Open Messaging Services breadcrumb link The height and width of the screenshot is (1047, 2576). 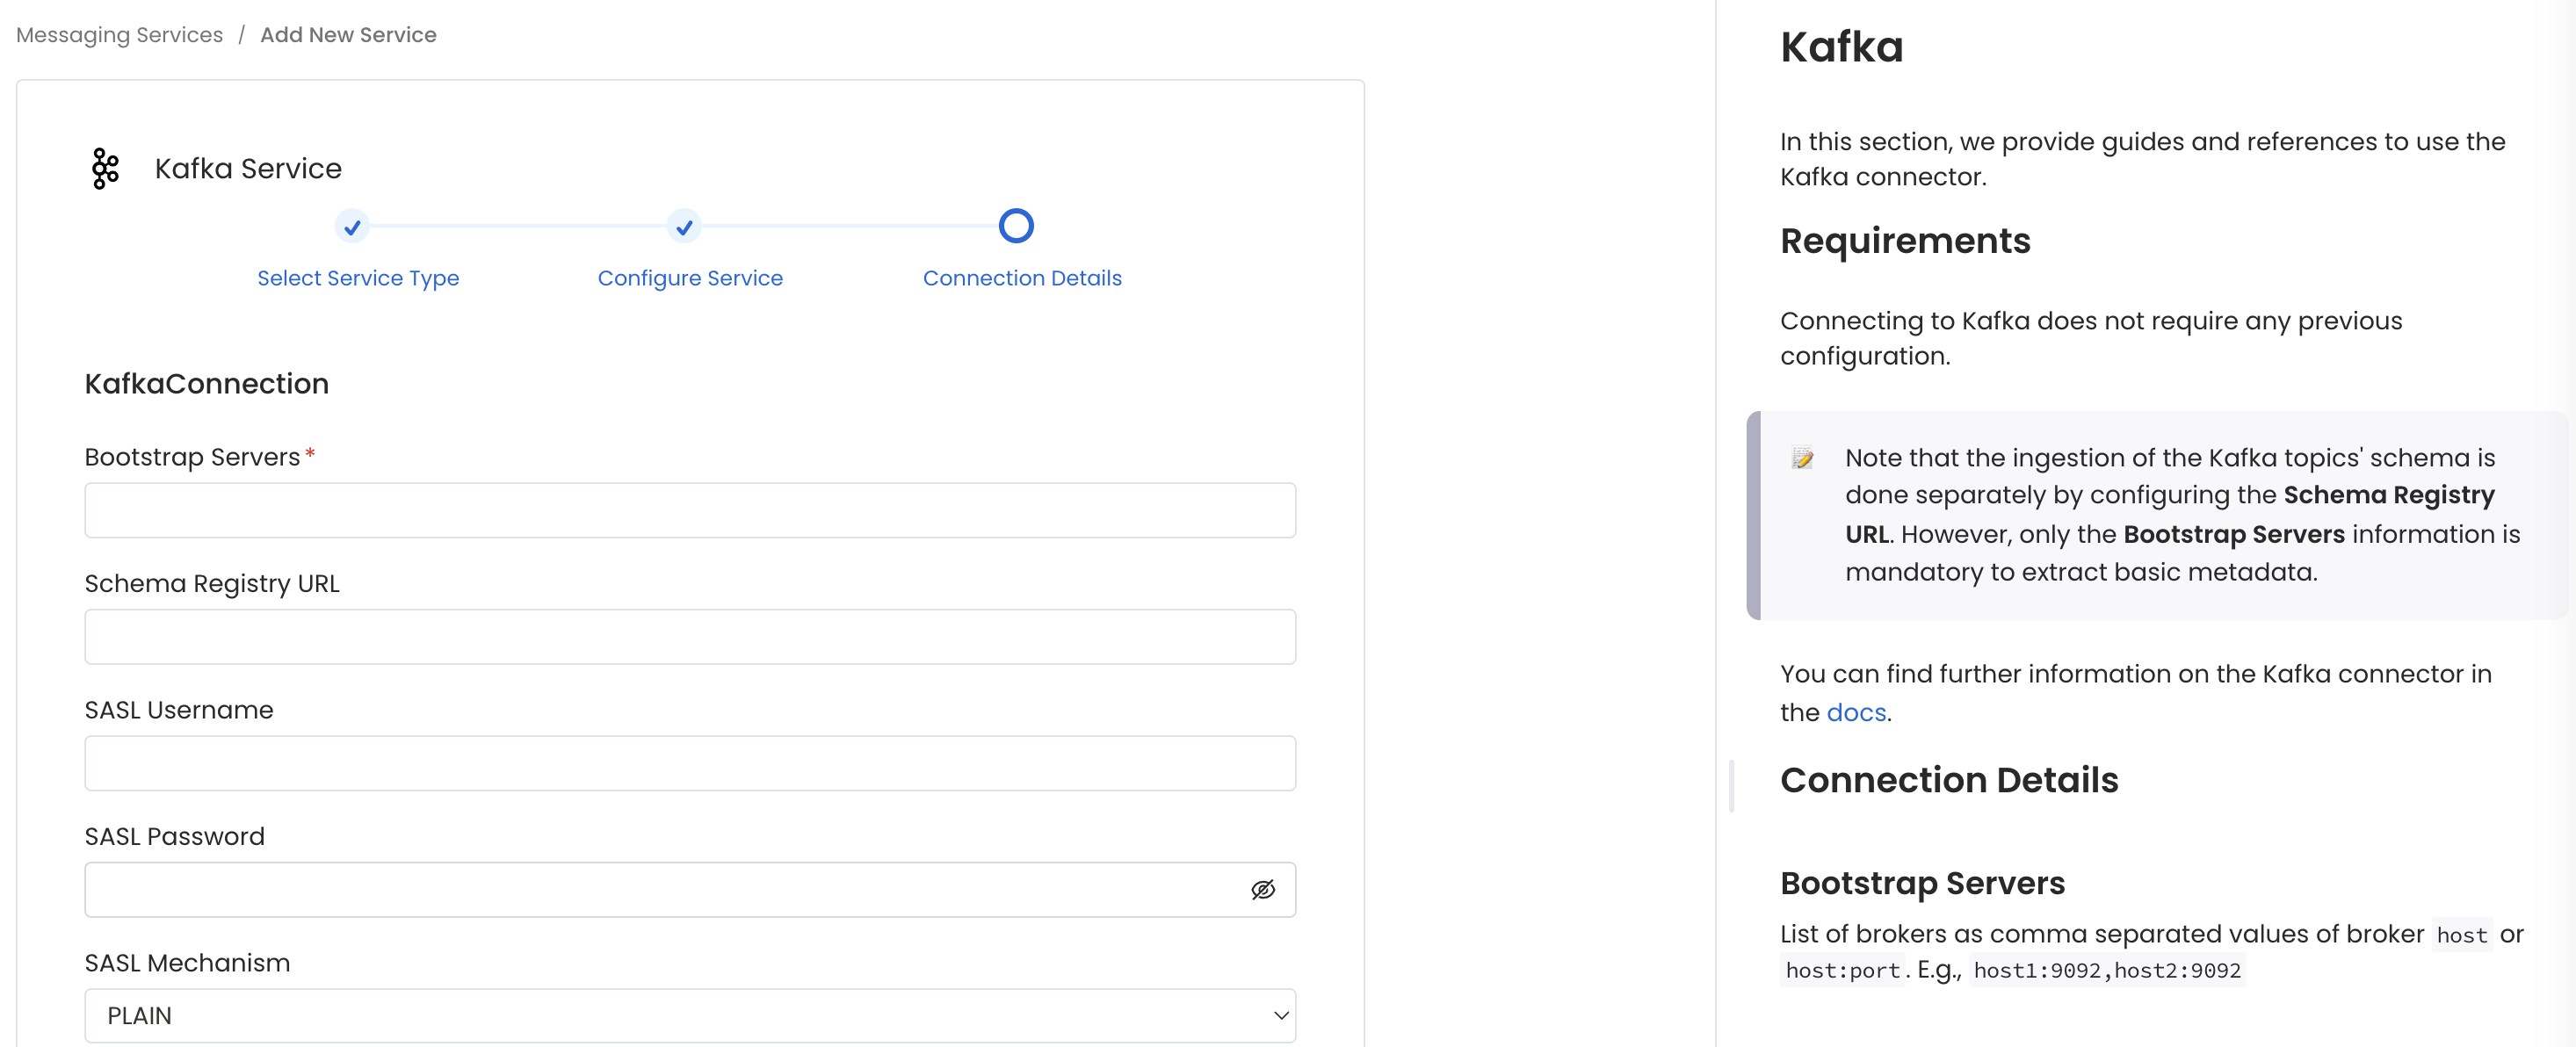[x=120, y=35]
